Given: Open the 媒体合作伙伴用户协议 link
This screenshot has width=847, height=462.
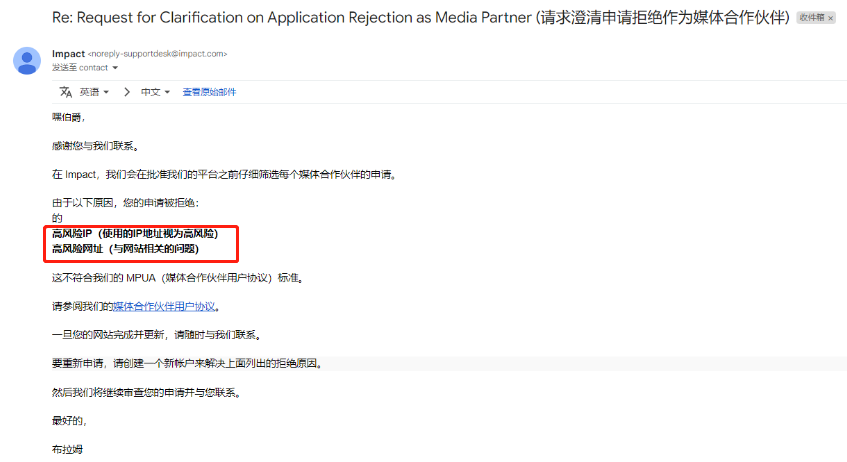Looking at the screenshot, I should click(x=164, y=306).
